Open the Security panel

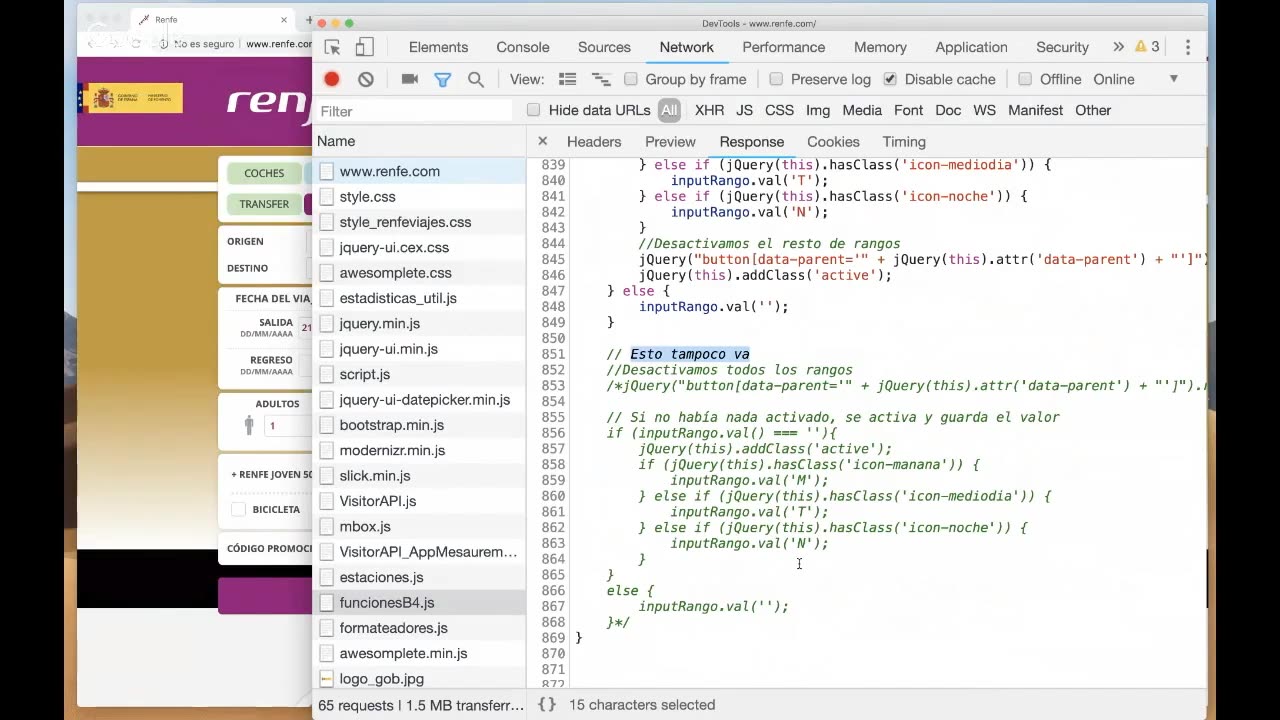pos(1062,47)
